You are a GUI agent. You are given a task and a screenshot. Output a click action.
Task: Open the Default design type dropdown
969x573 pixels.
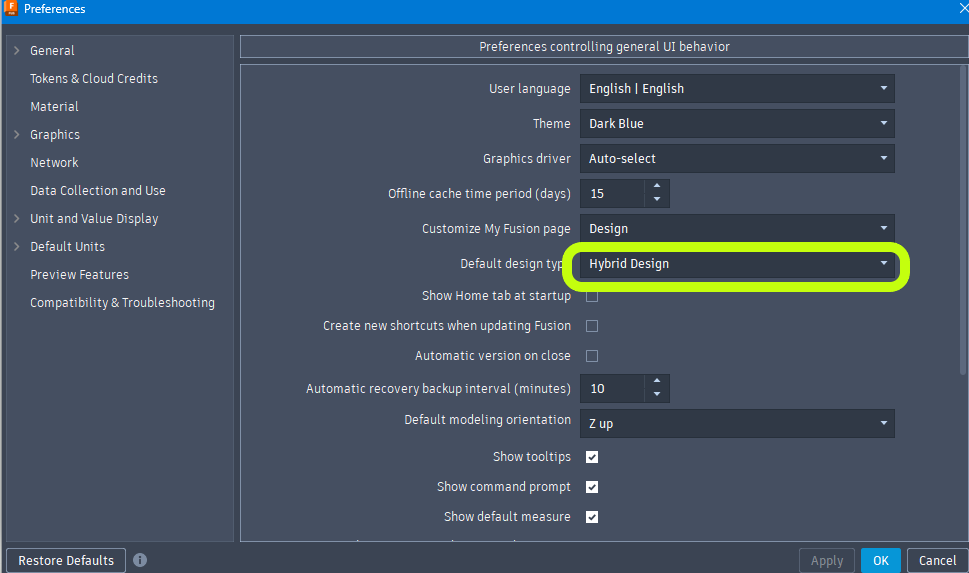tap(737, 264)
